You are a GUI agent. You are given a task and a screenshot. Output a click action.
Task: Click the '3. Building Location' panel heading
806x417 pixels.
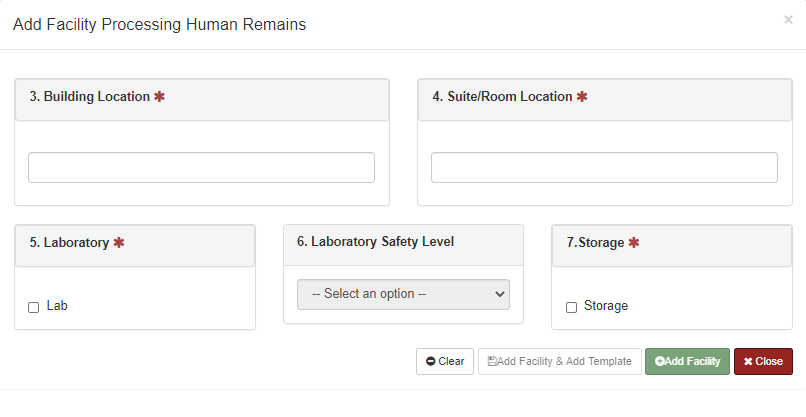pos(90,97)
